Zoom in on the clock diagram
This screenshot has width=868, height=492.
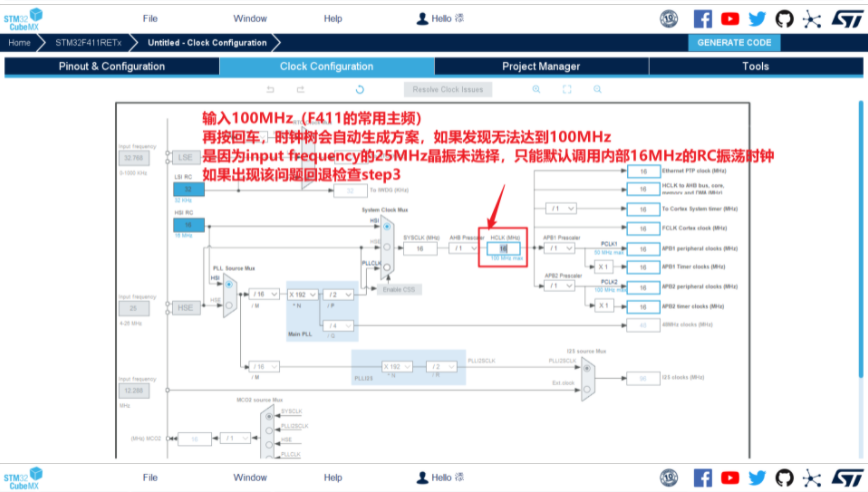[536, 89]
